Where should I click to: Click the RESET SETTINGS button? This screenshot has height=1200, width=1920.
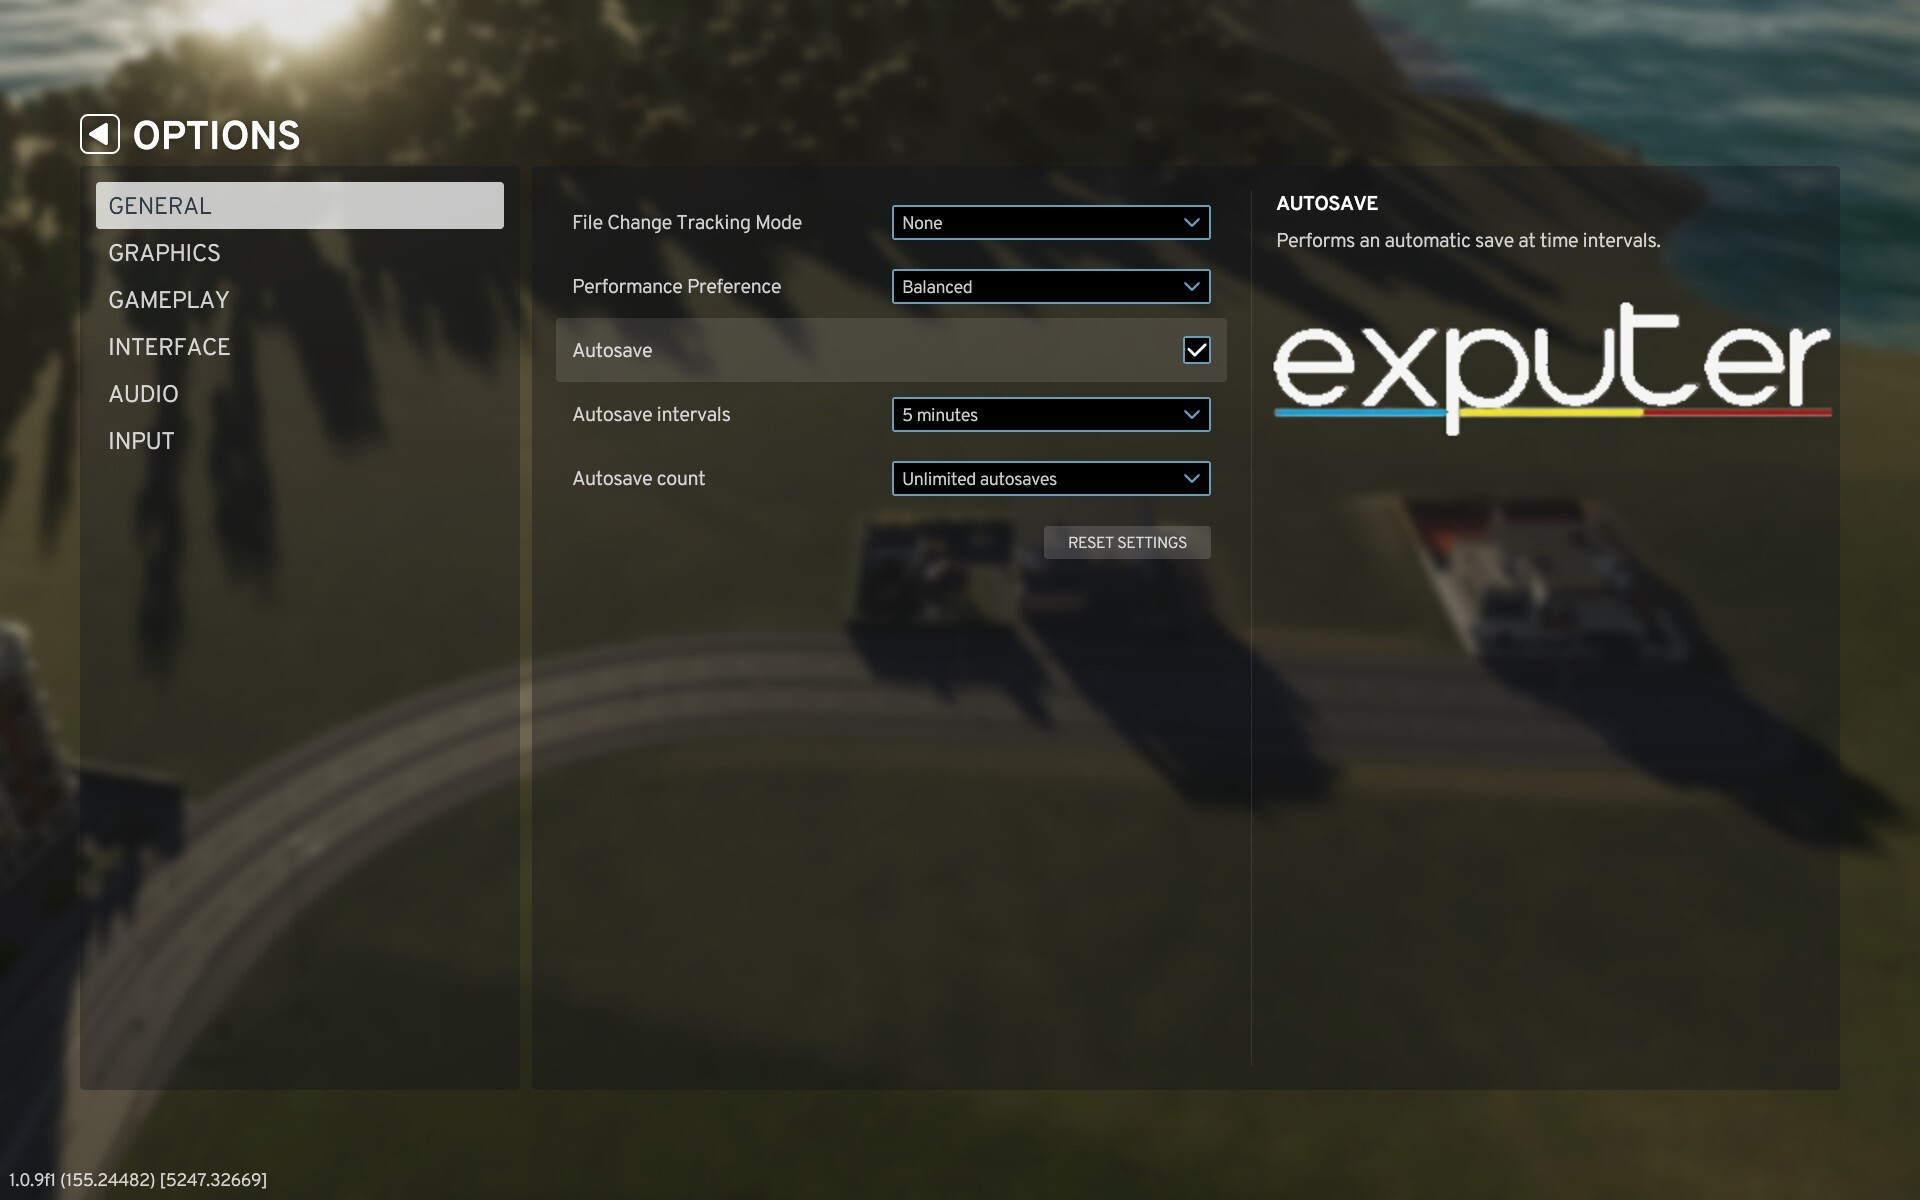pos(1127,541)
